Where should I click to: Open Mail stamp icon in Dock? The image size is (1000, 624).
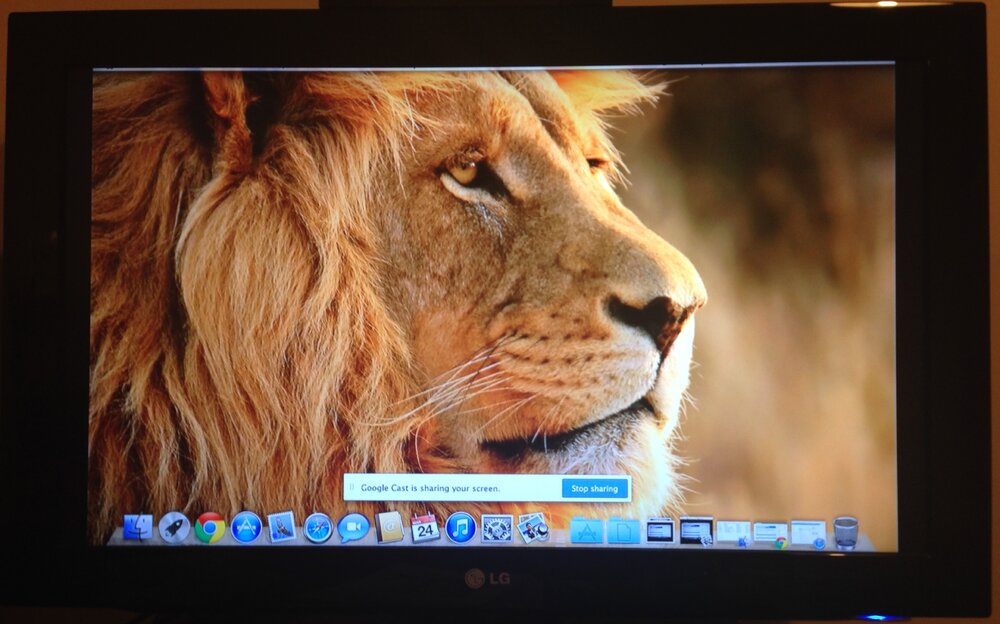click(282, 528)
